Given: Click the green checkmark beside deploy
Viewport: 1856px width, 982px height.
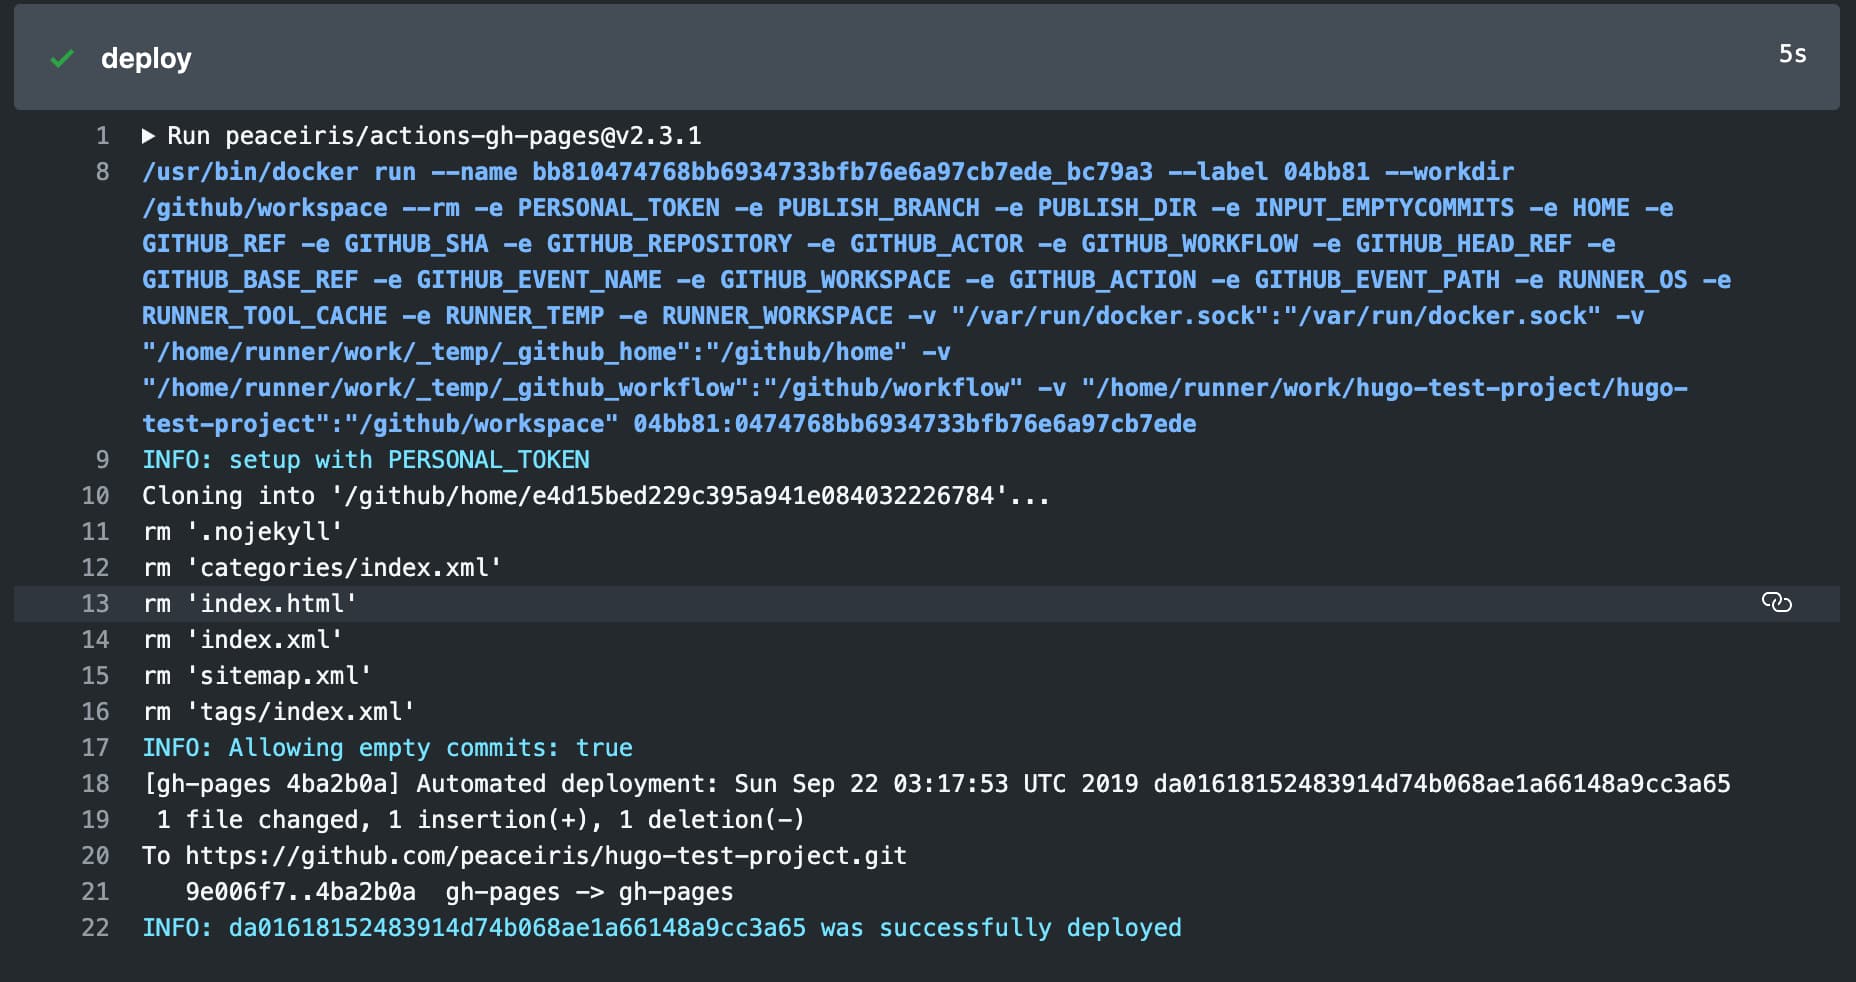Looking at the screenshot, I should 62,59.
